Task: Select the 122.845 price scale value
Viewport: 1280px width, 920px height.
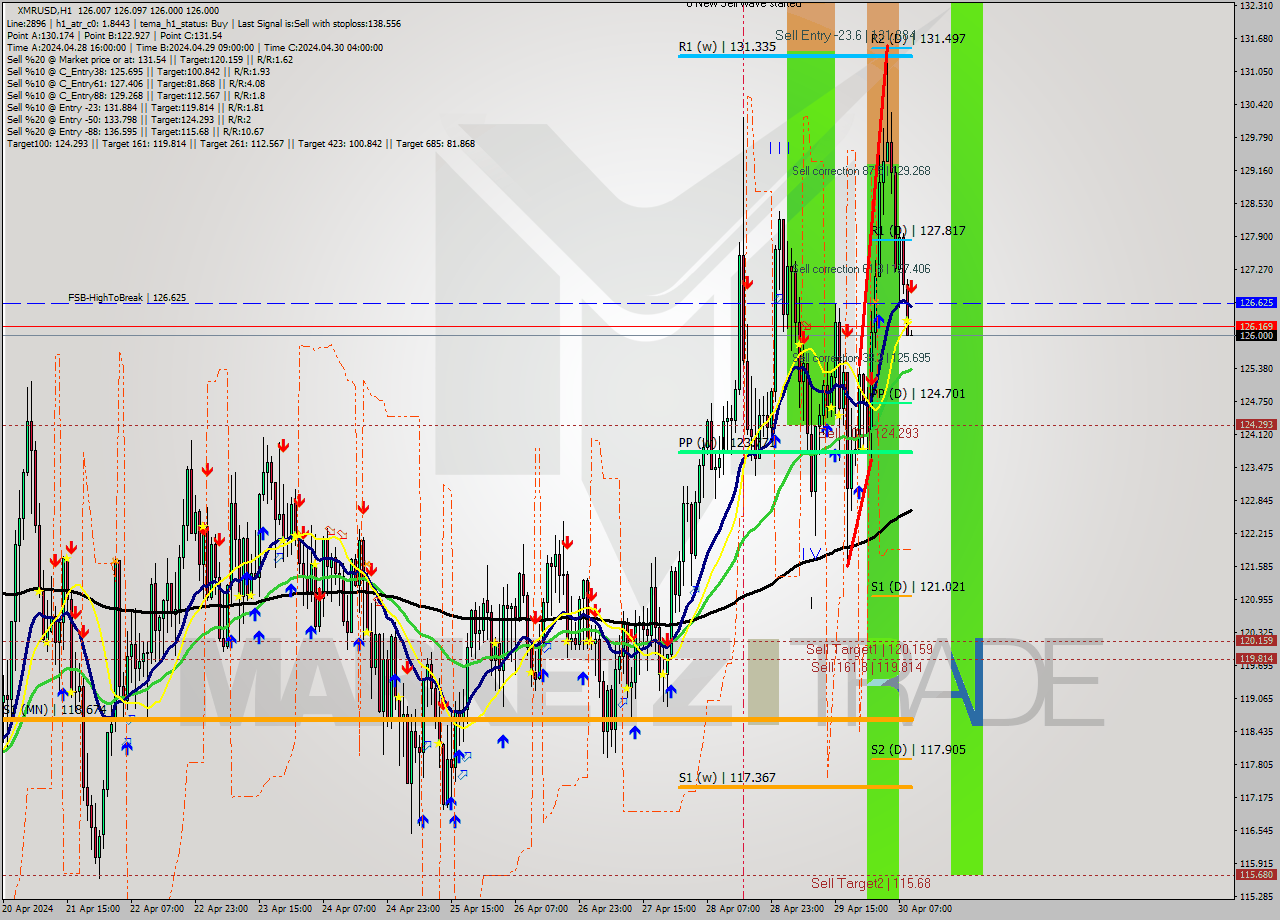Action: (x=1256, y=501)
